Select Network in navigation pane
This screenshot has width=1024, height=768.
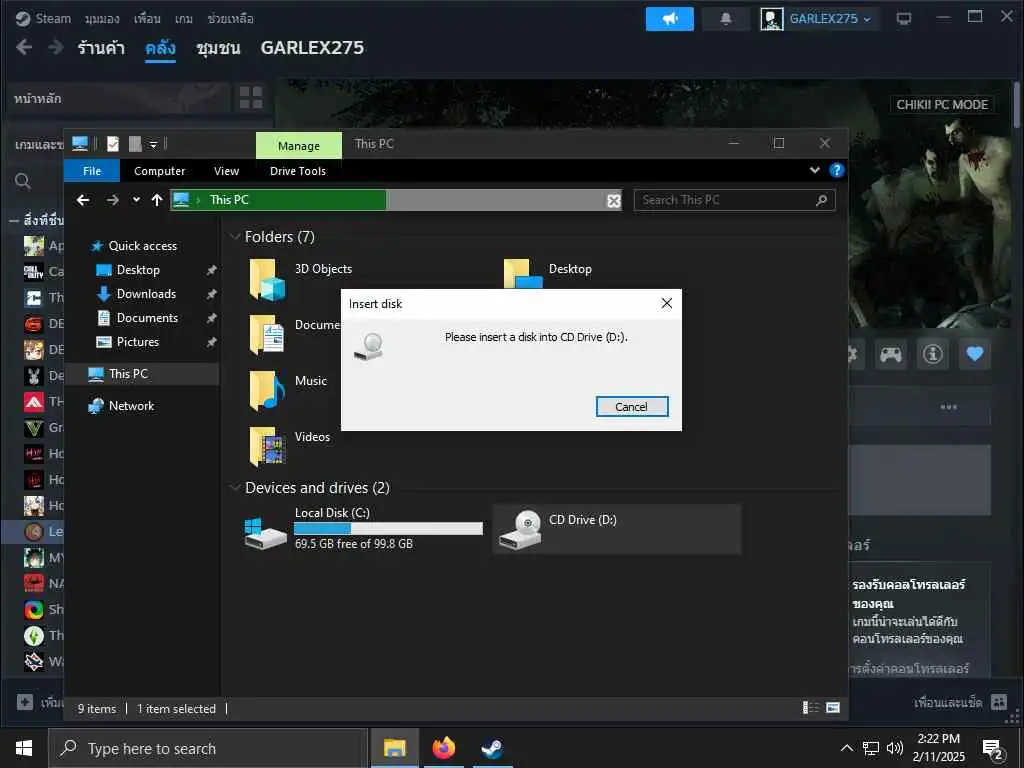click(x=131, y=406)
